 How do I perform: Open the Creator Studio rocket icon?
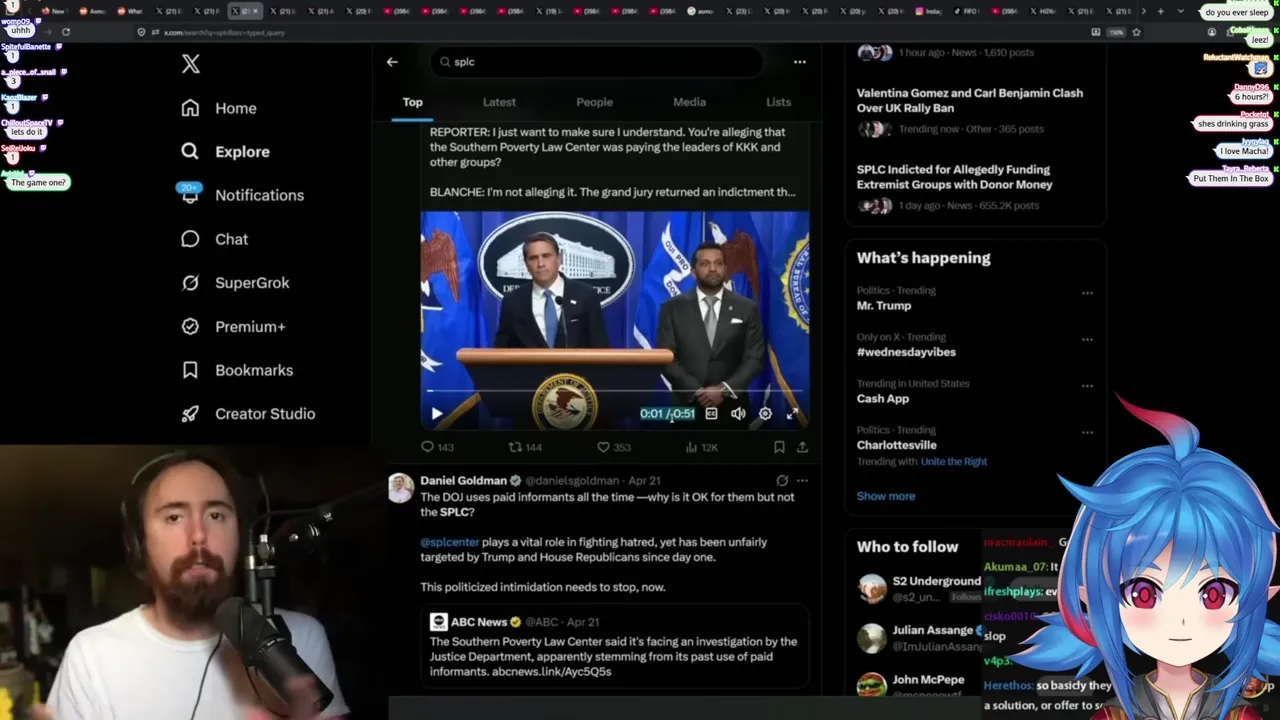coord(190,413)
